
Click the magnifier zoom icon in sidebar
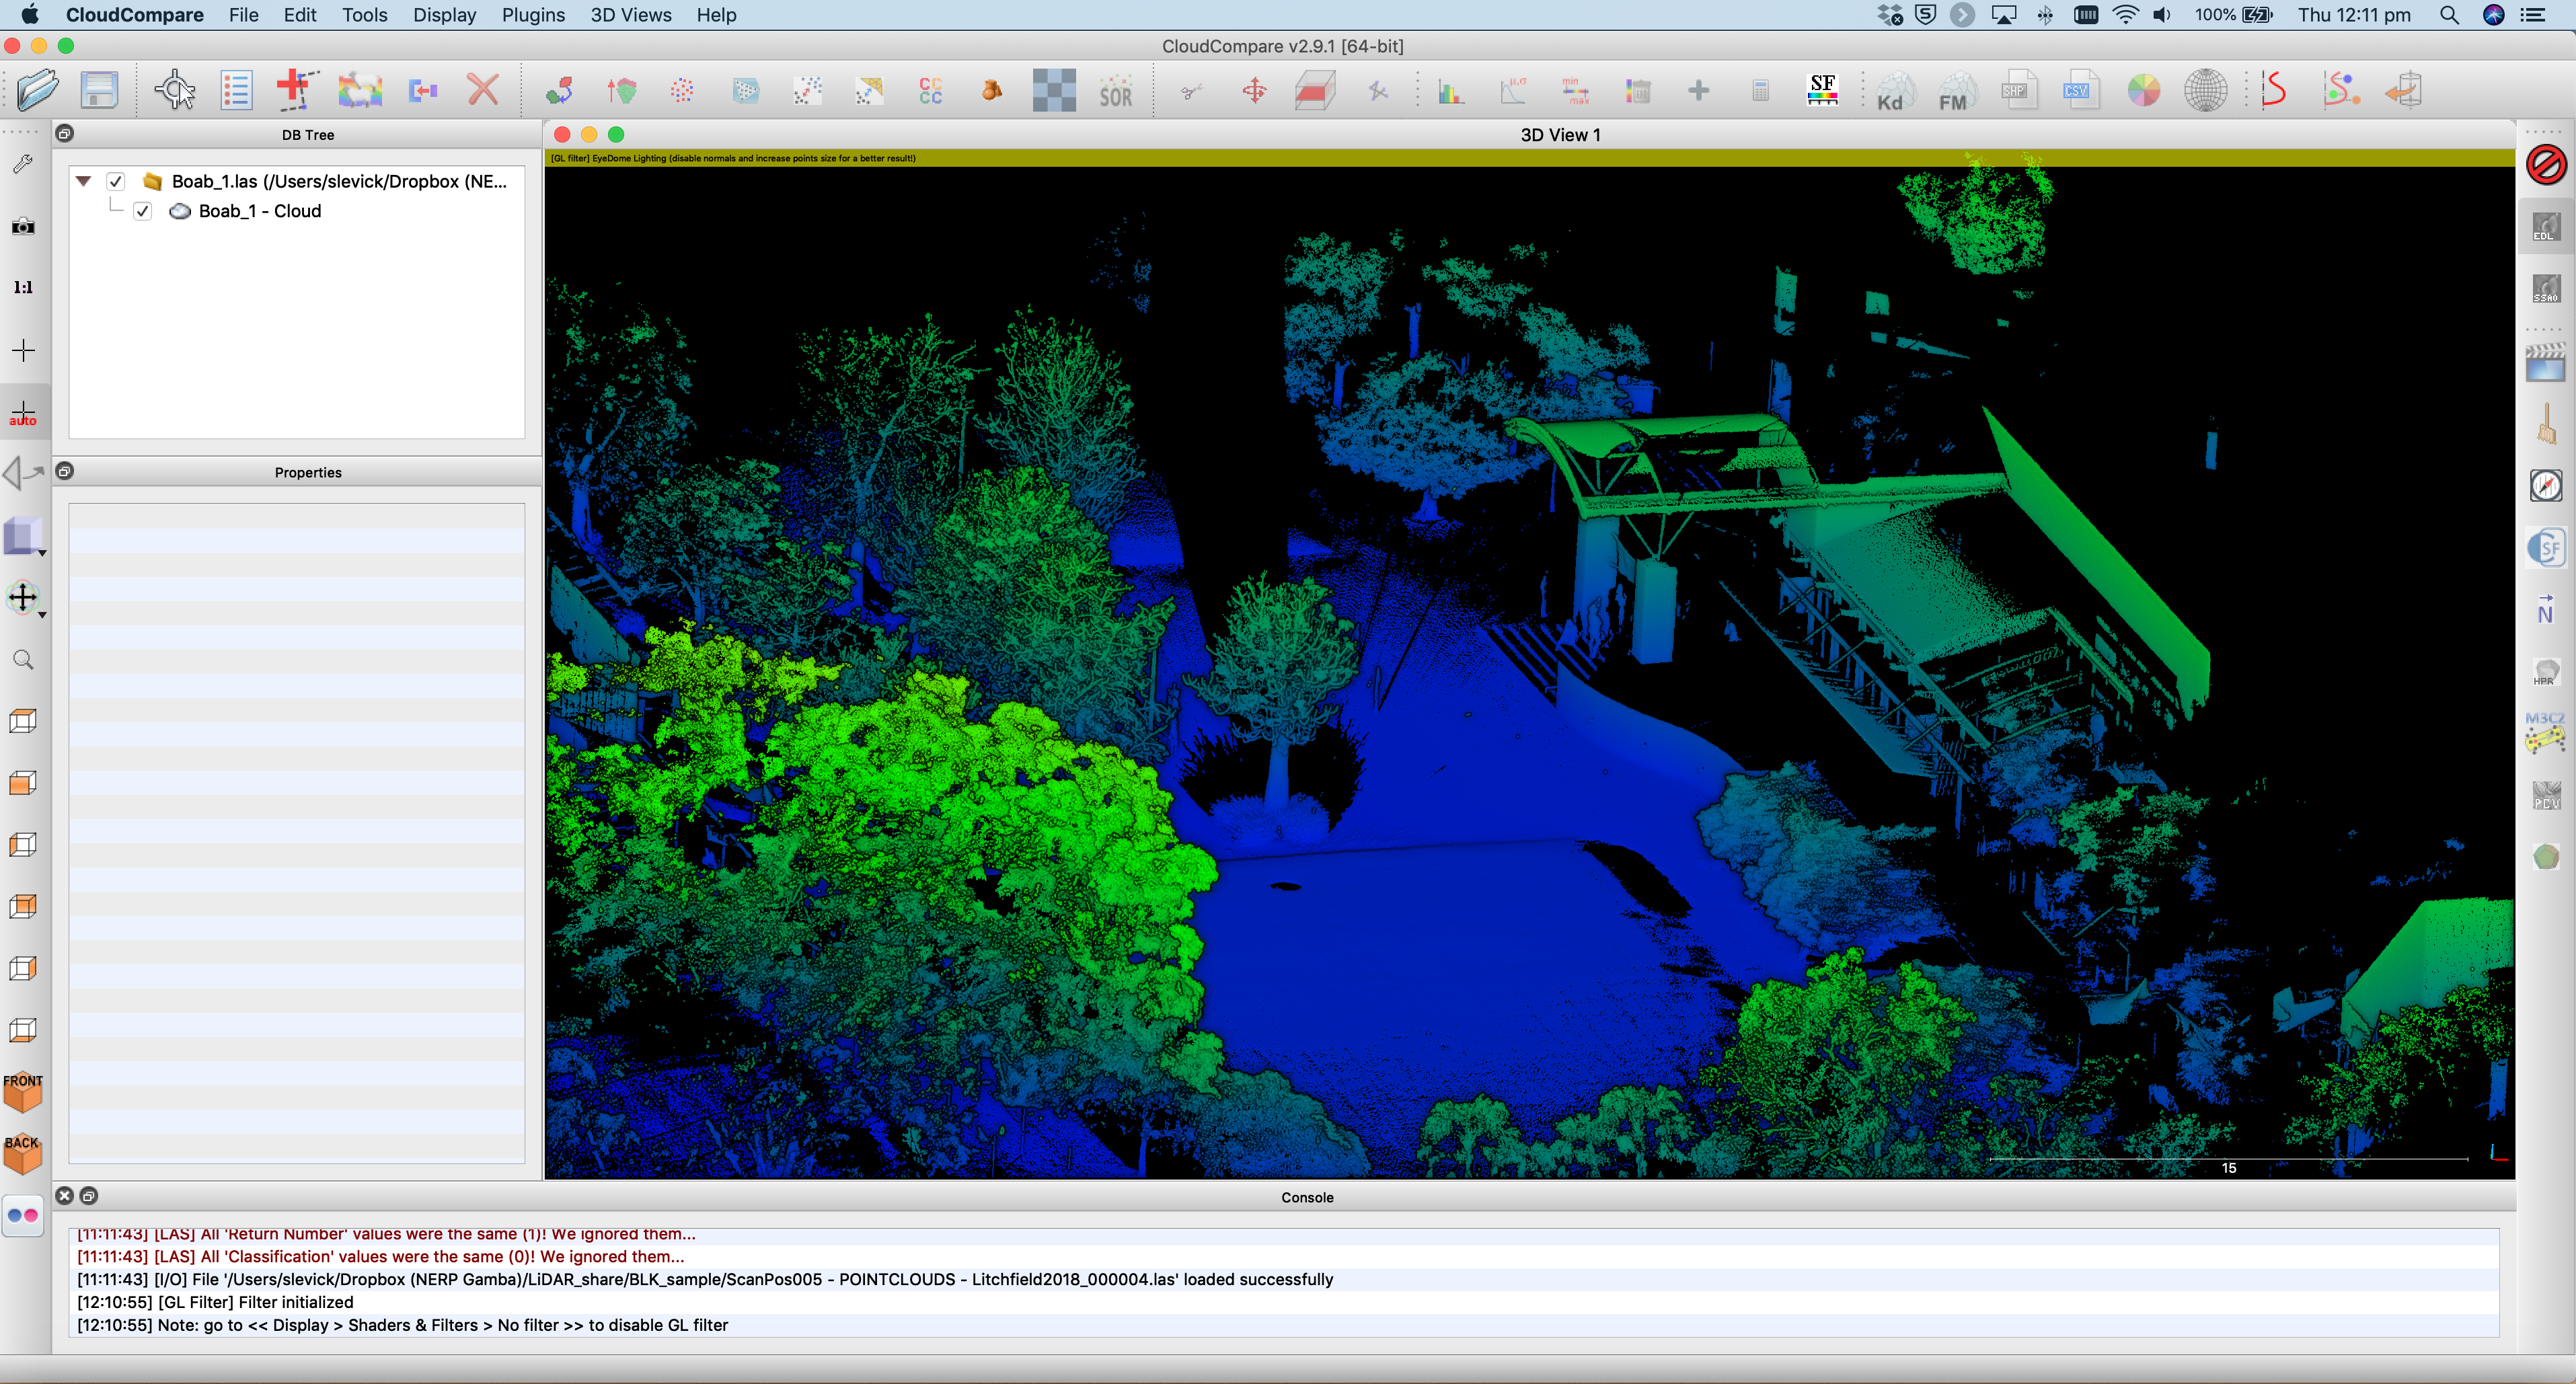(23, 660)
